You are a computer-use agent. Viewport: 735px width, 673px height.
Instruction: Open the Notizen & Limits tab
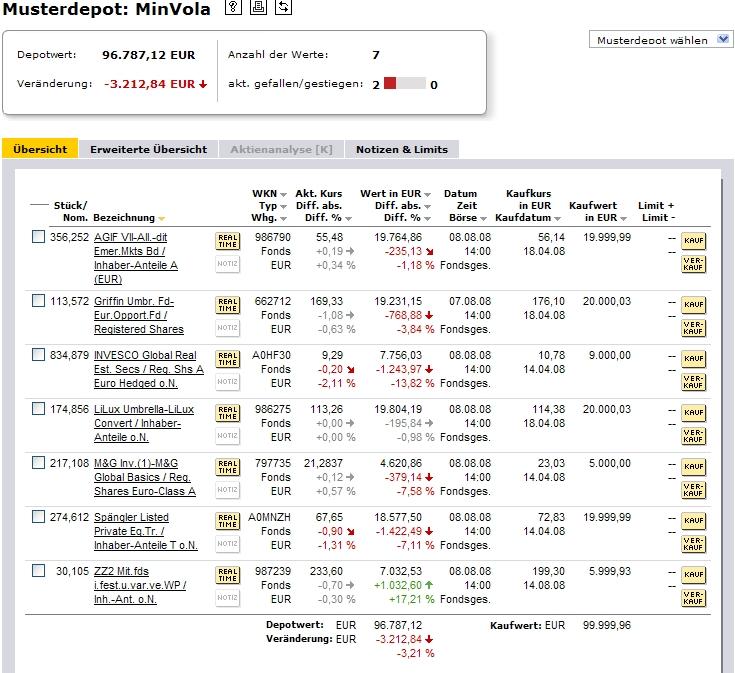tap(402, 149)
